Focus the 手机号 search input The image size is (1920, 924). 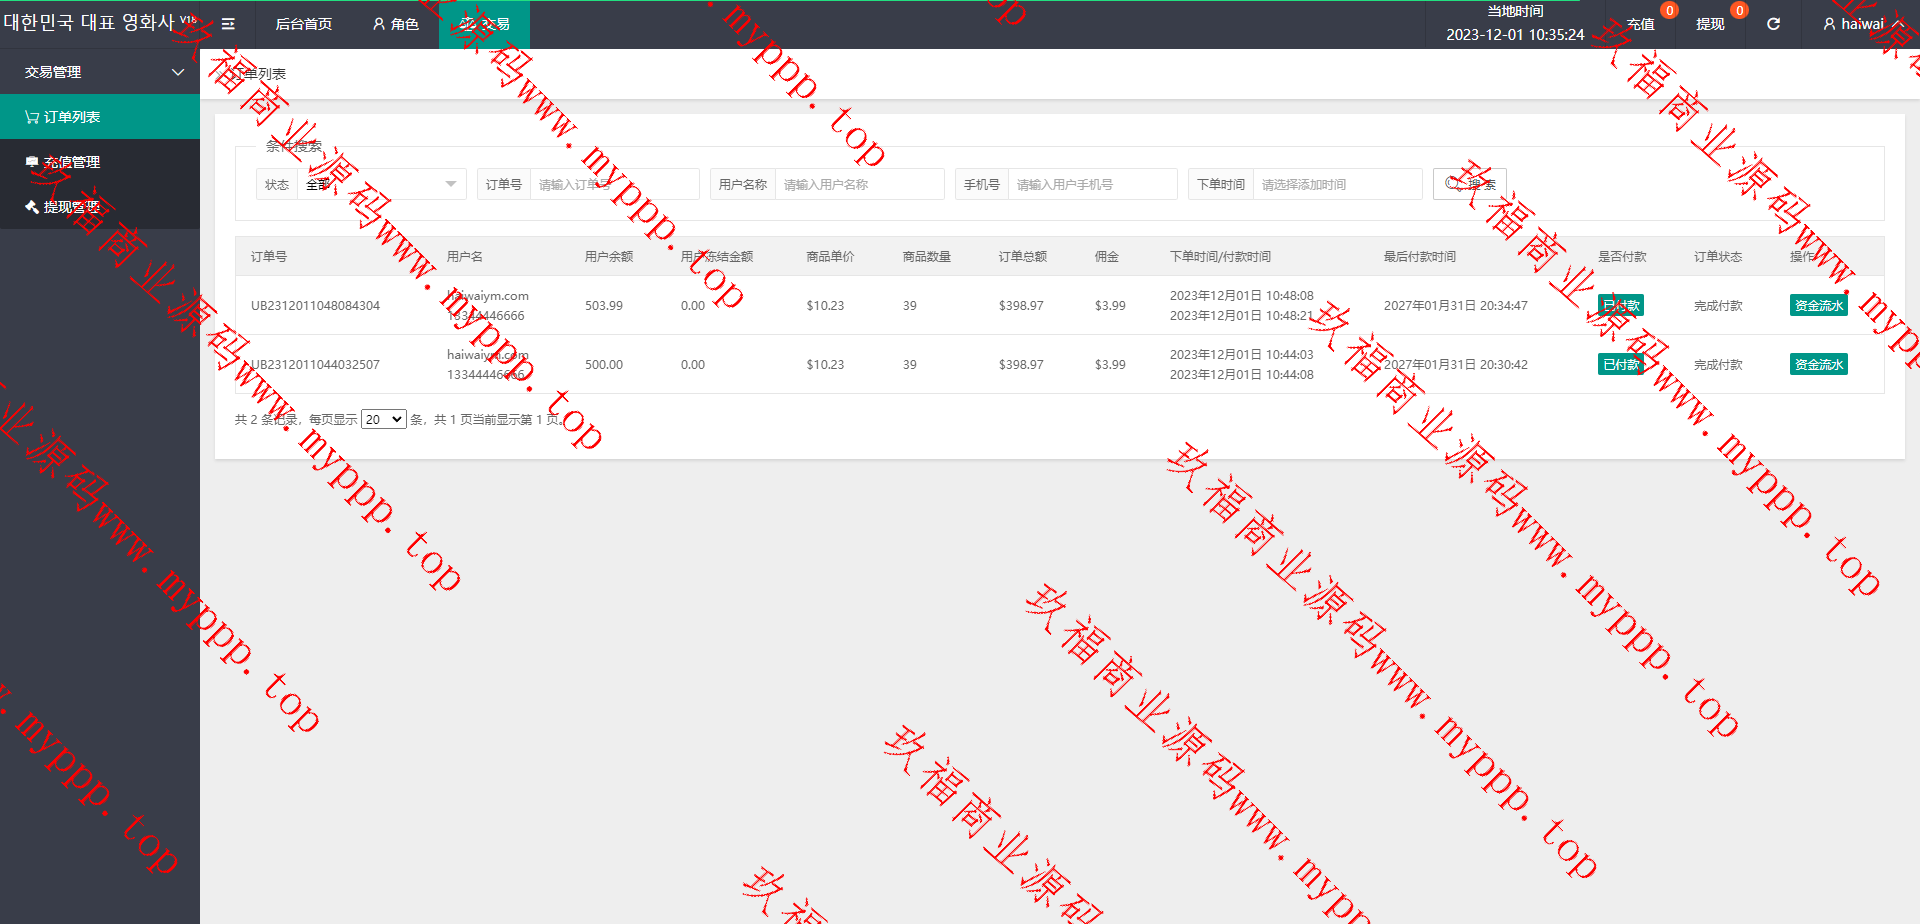tap(1092, 184)
